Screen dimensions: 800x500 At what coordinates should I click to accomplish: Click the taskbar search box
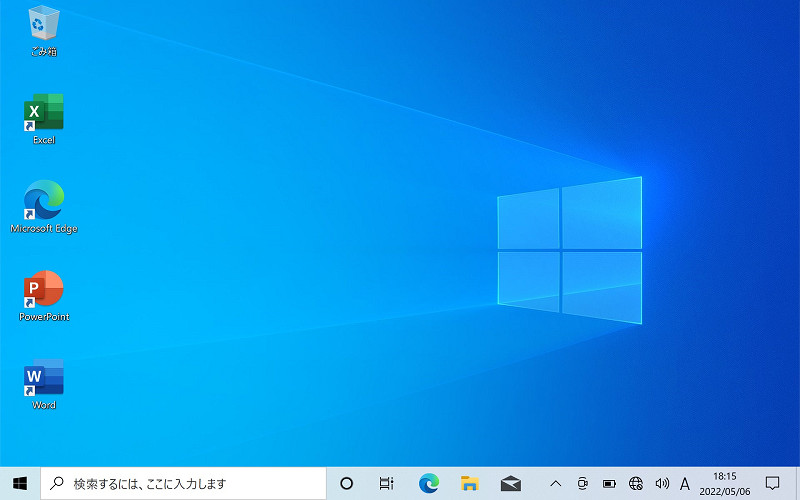(x=183, y=483)
